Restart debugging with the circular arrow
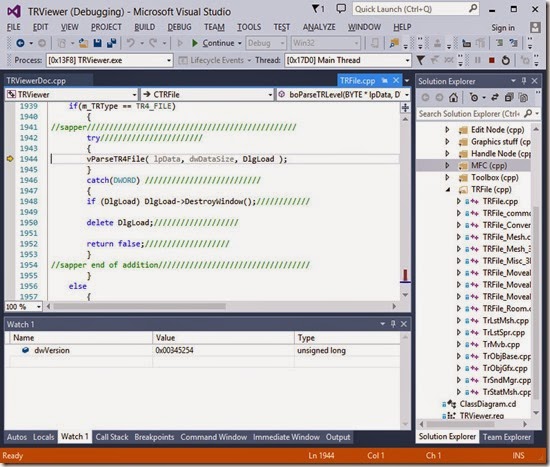The width and height of the screenshot is (550, 467). (505, 60)
